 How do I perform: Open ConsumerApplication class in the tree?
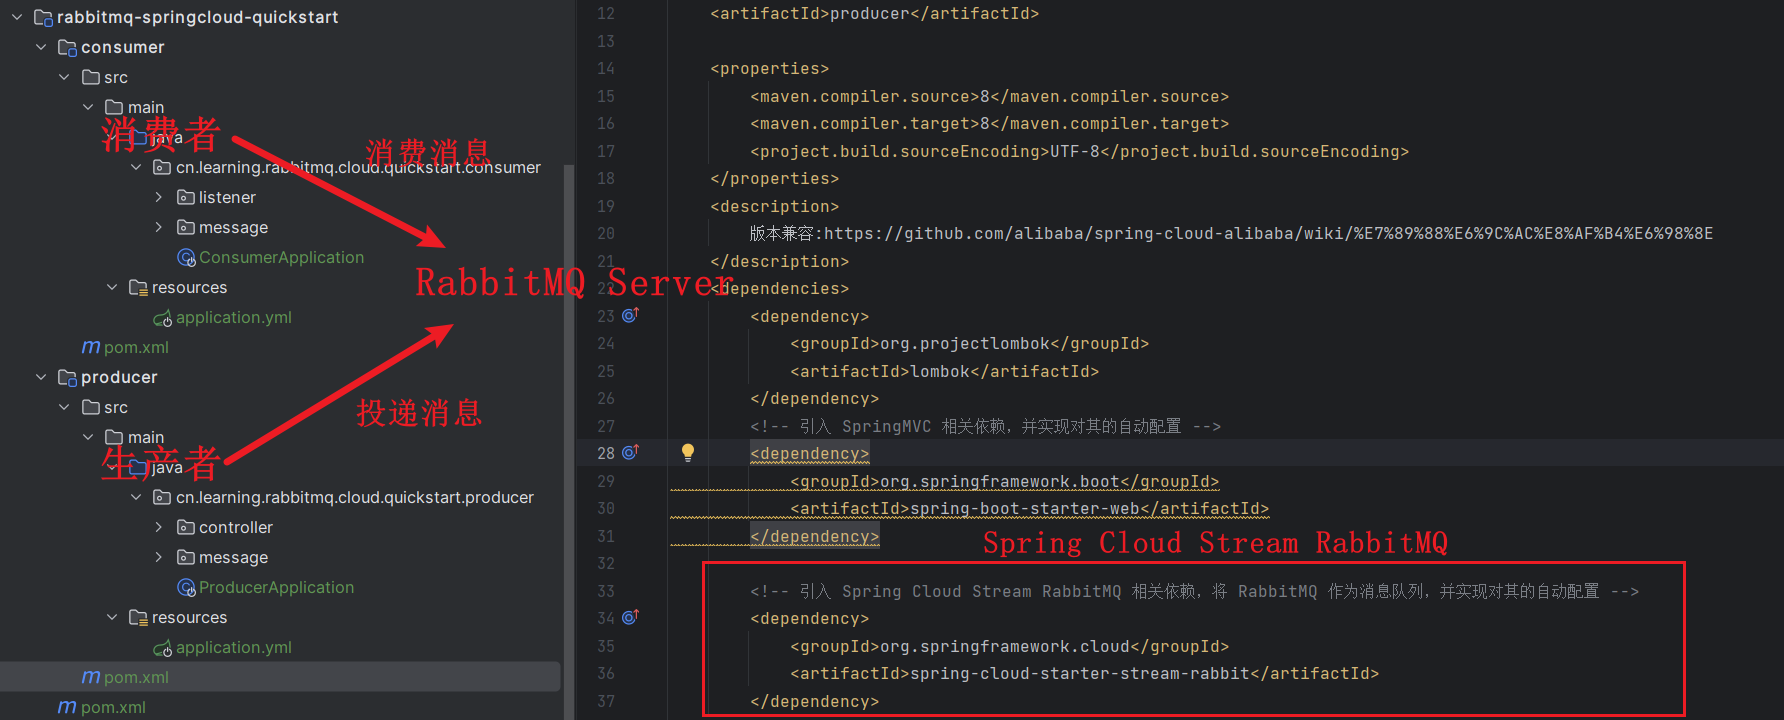[281, 257]
